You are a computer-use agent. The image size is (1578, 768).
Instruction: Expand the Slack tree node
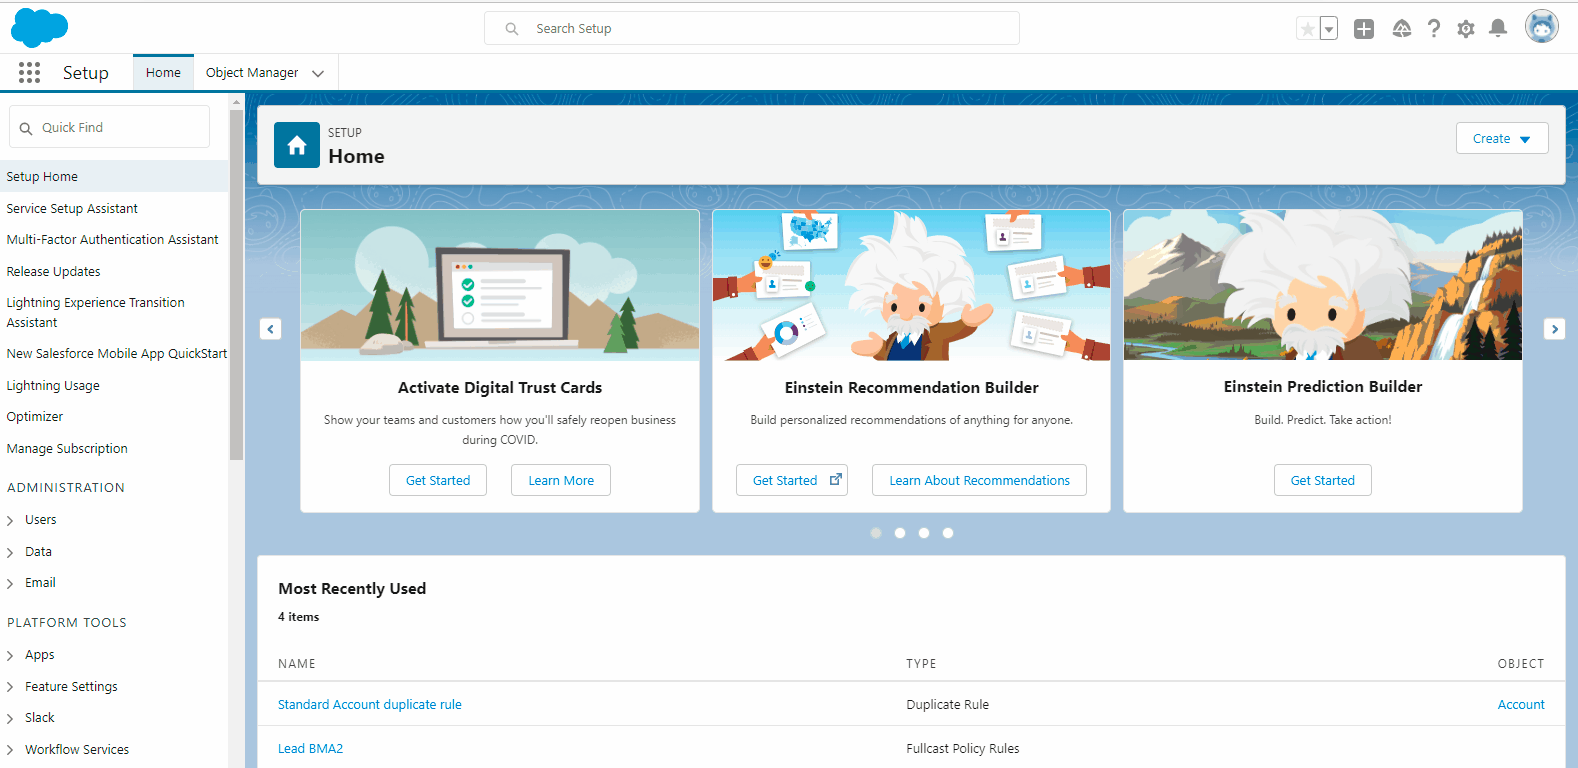click(11, 718)
